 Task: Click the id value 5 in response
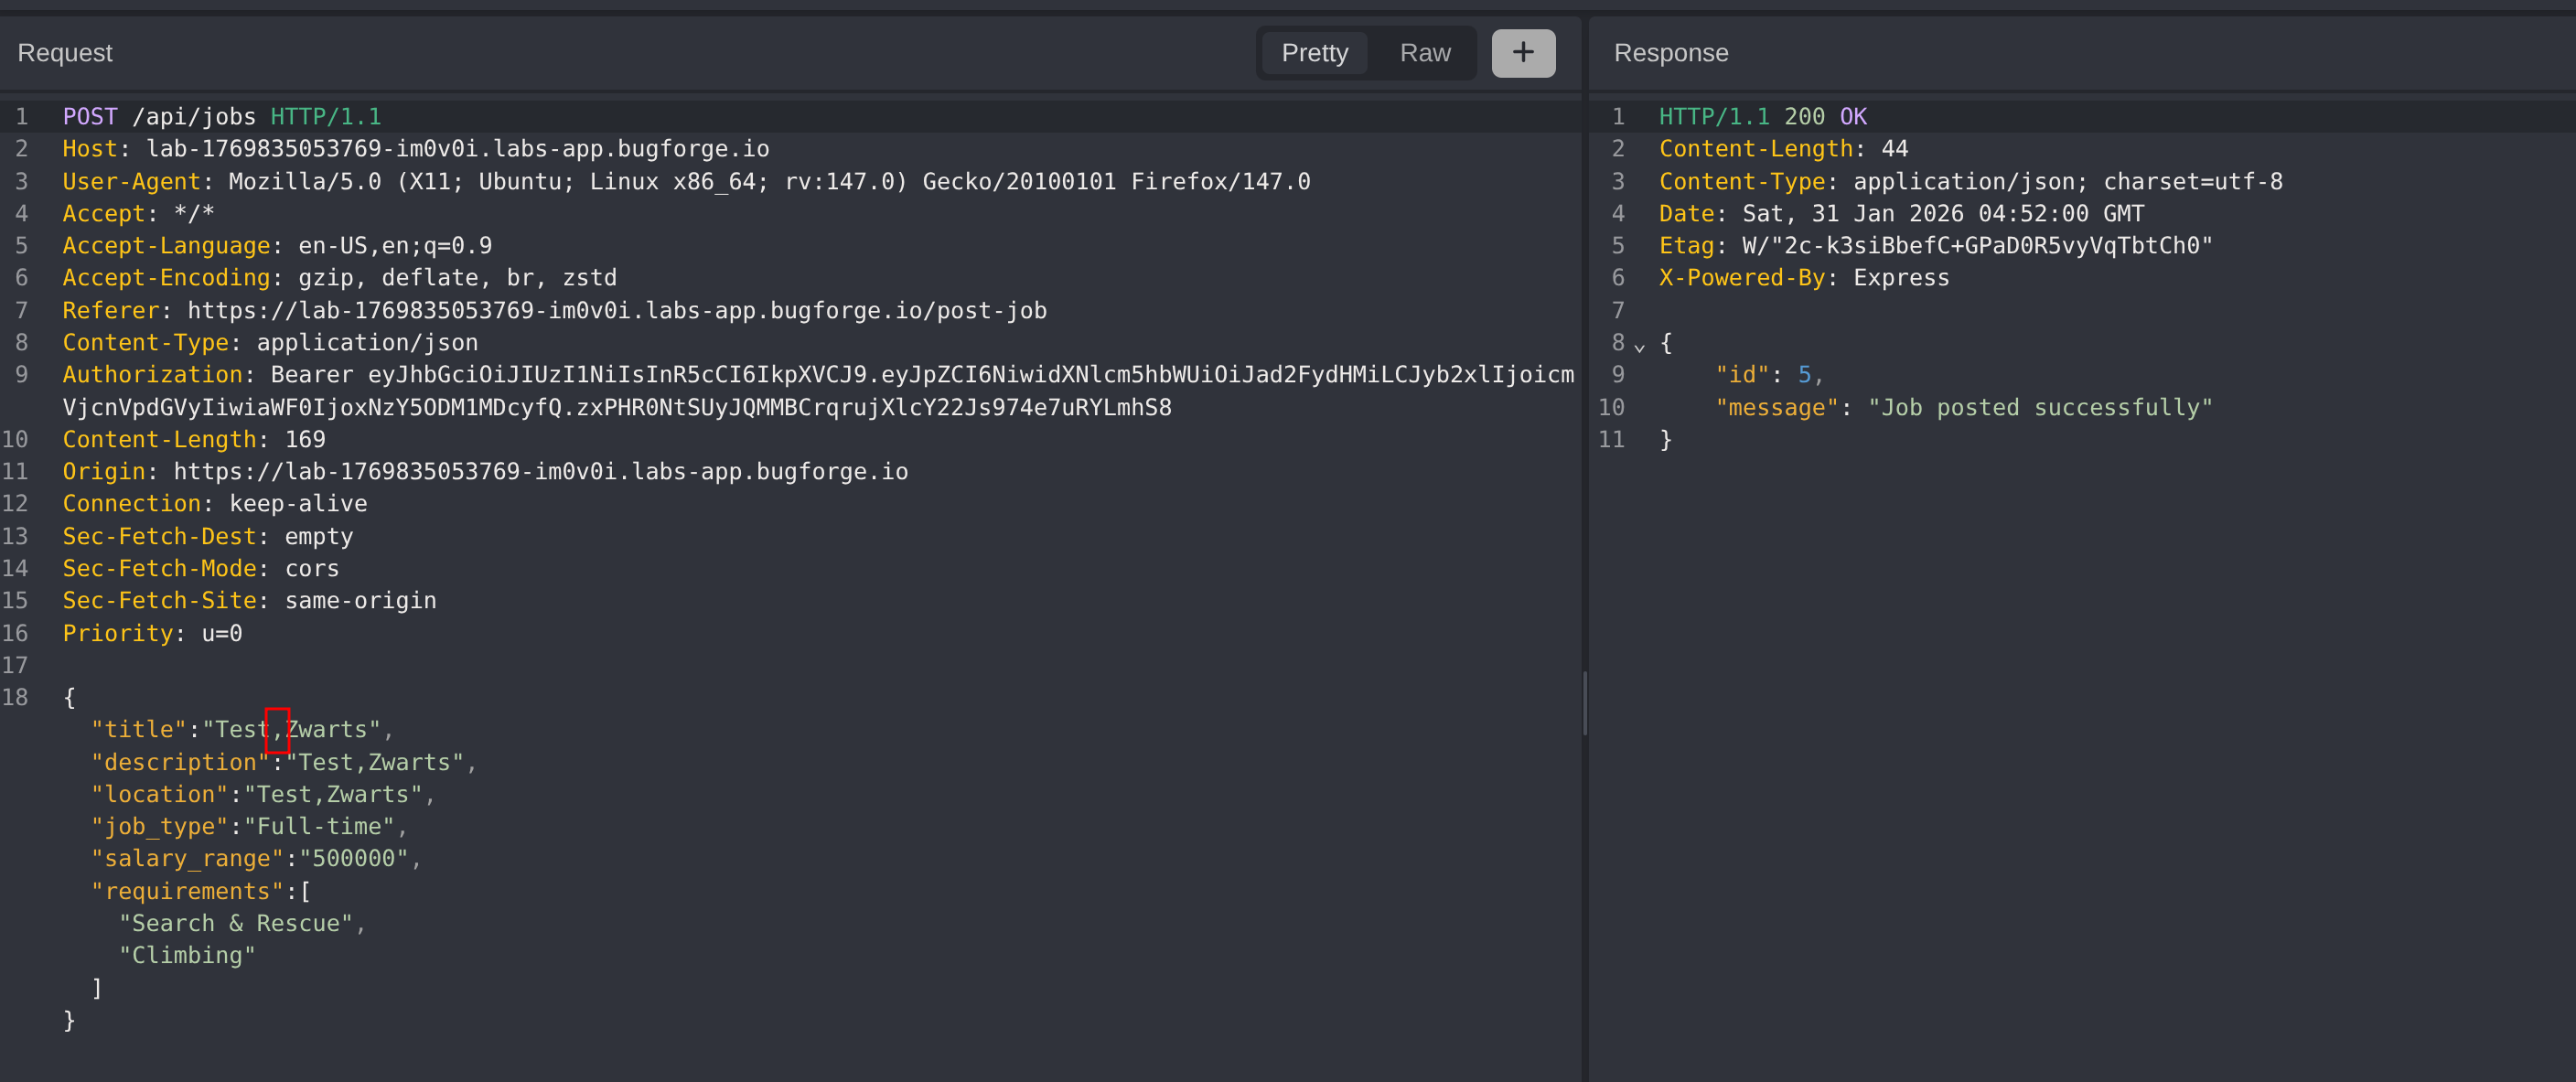tap(1803, 375)
